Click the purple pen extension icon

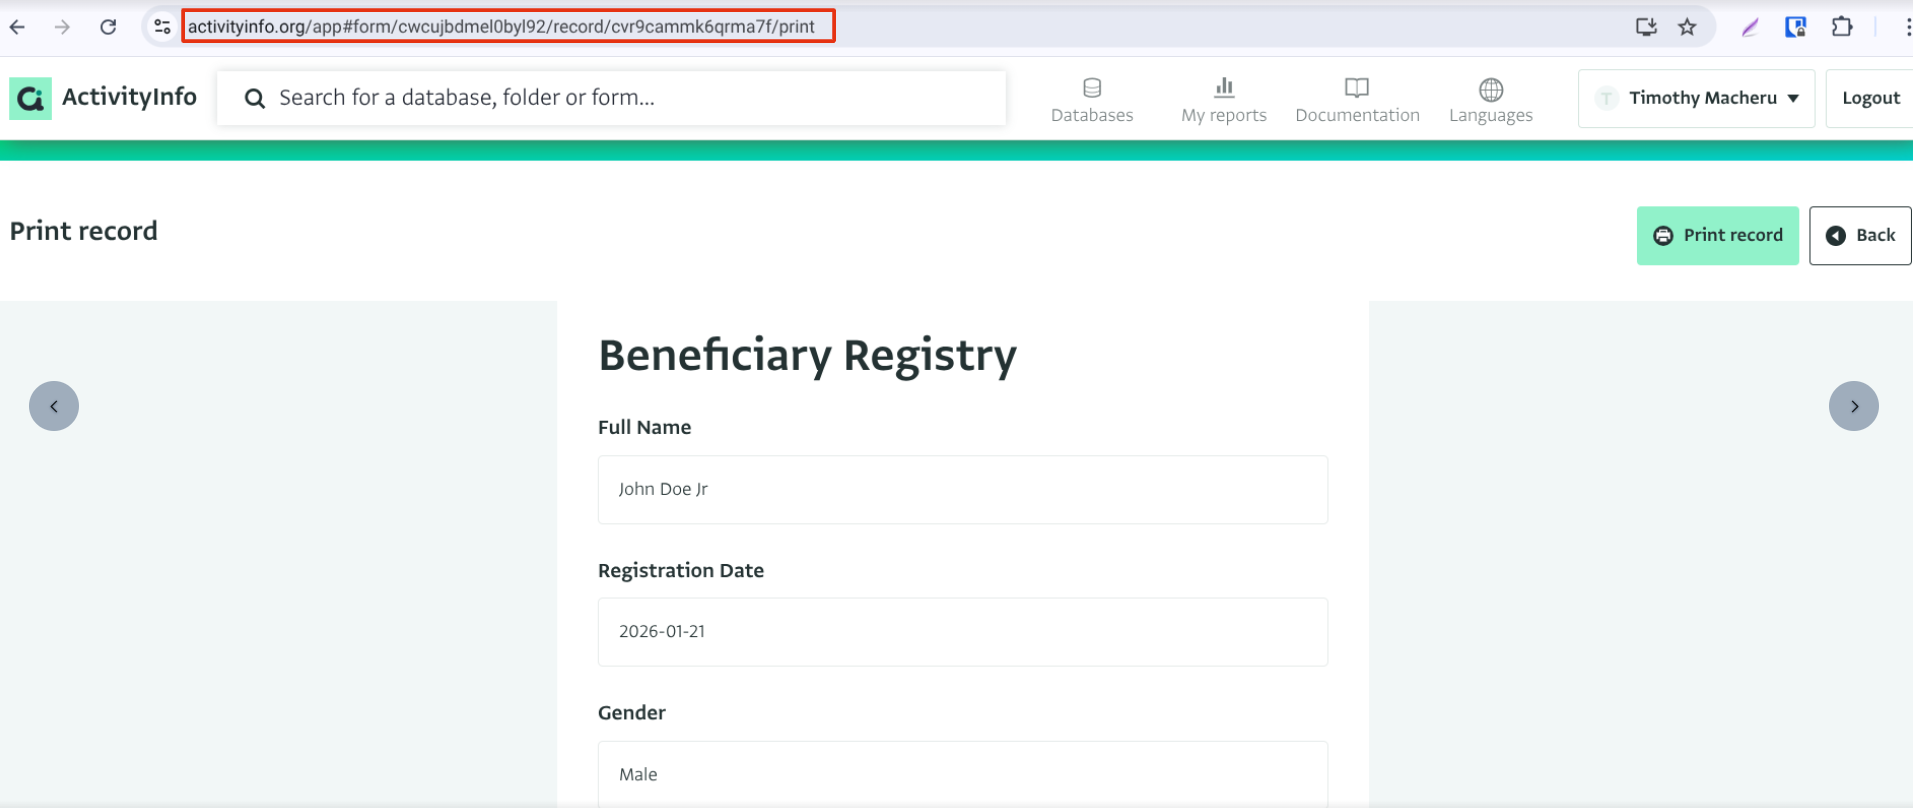coord(1750,27)
